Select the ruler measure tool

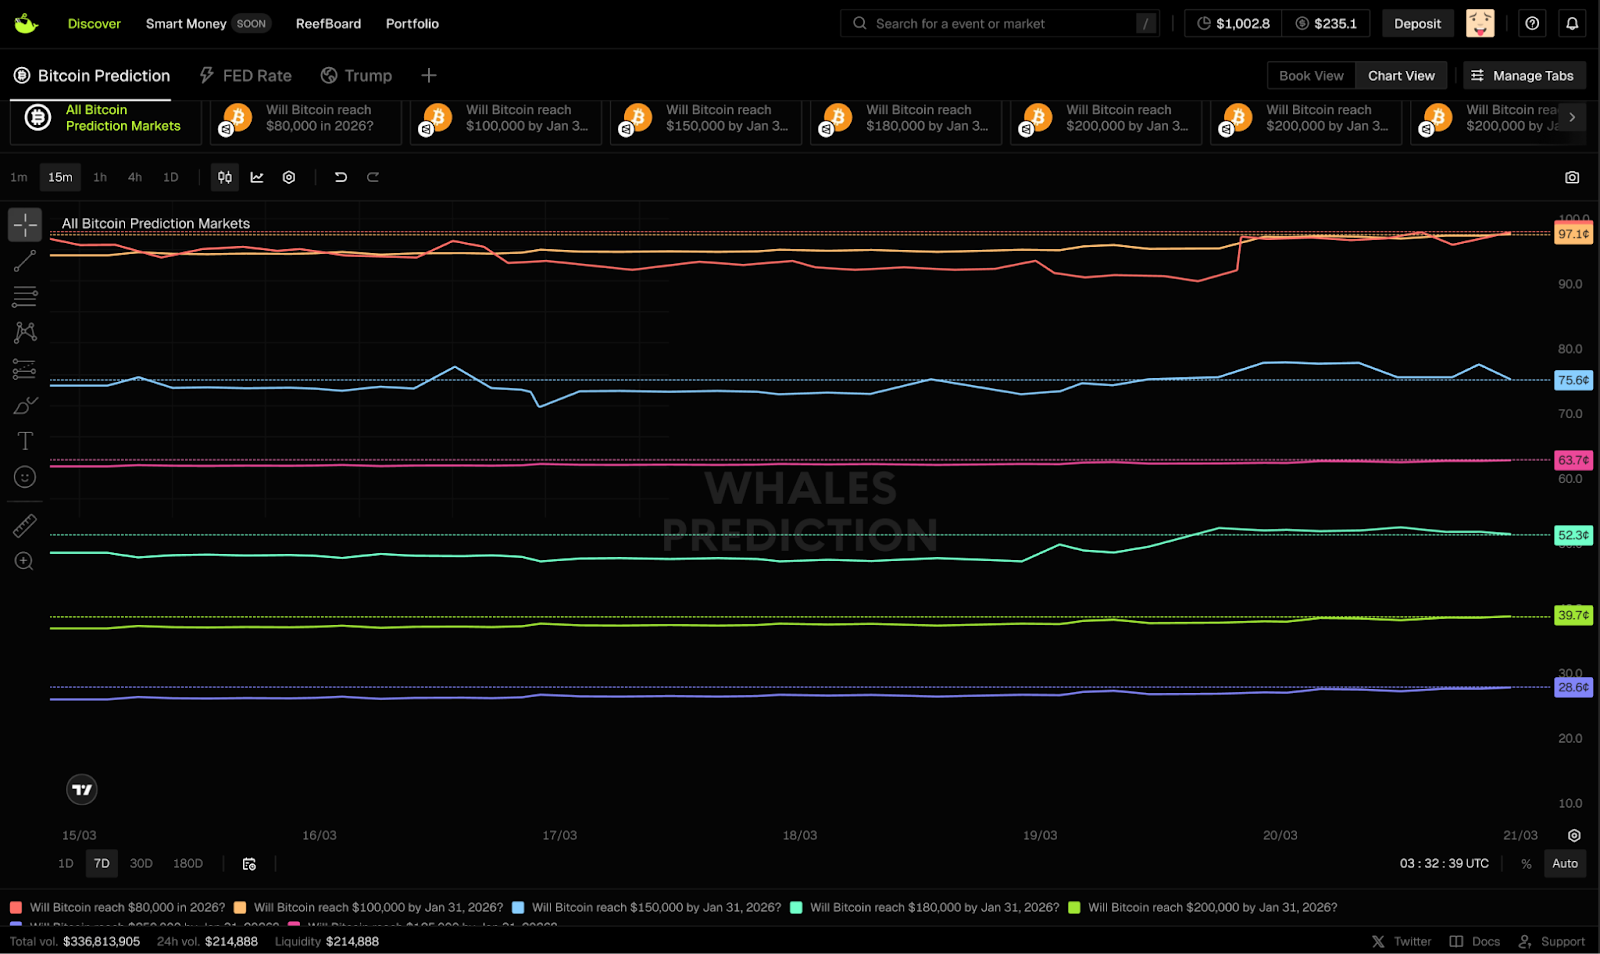[25, 525]
